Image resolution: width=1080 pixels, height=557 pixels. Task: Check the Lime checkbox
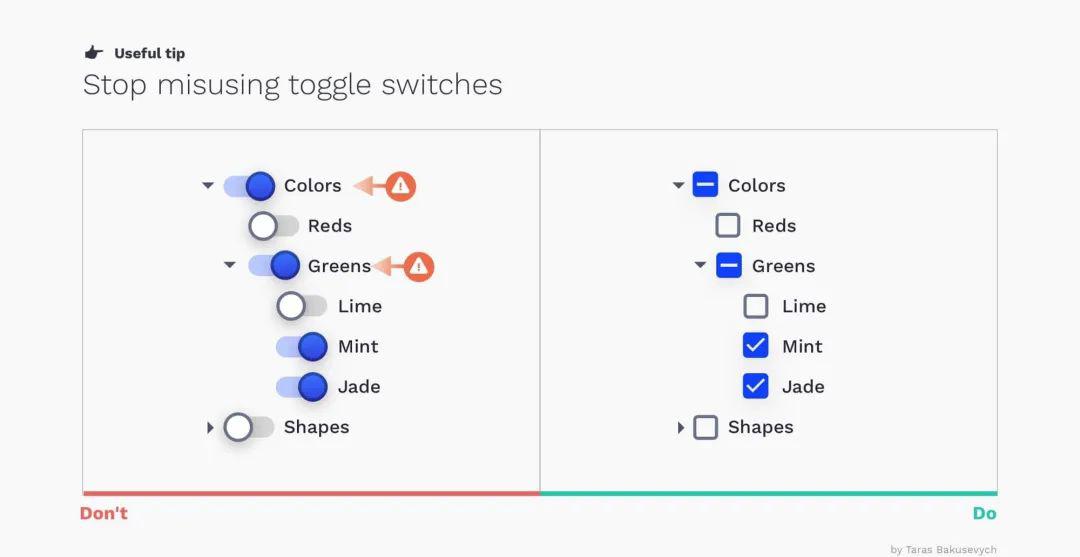point(756,306)
